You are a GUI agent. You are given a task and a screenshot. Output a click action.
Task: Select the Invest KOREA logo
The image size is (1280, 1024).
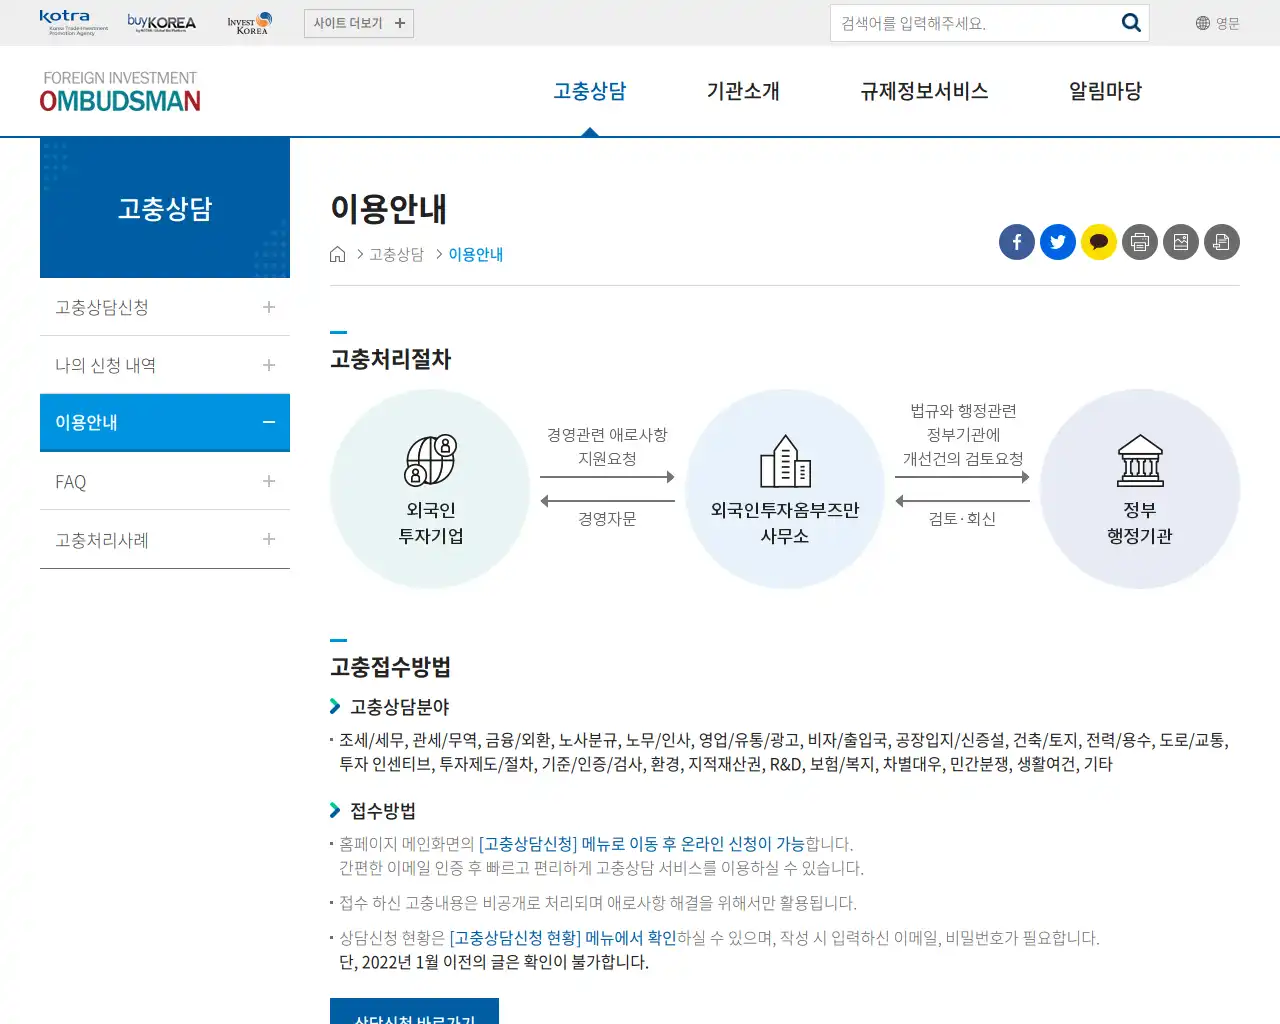(x=248, y=21)
